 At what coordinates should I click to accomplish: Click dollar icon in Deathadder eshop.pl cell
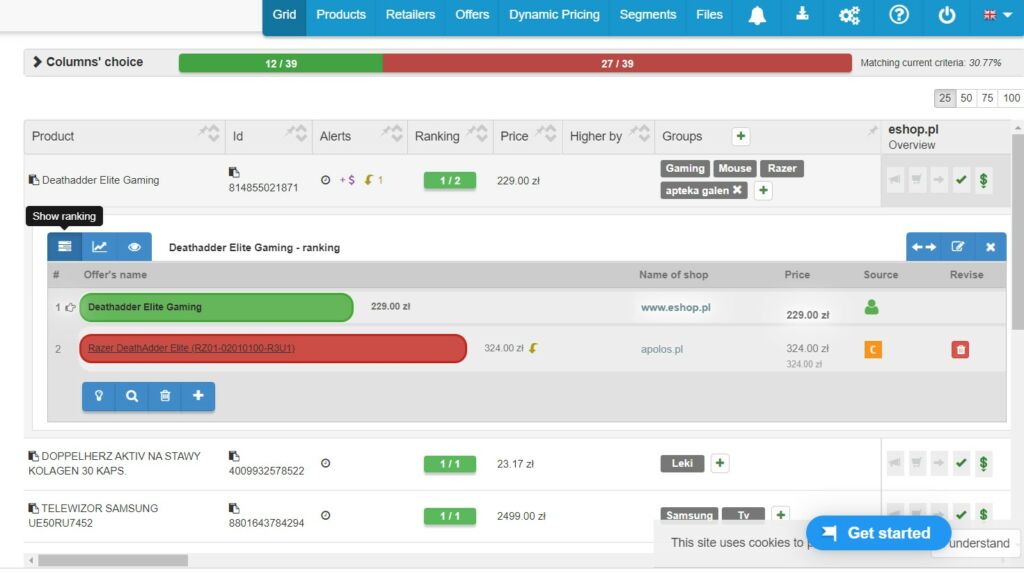(984, 180)
